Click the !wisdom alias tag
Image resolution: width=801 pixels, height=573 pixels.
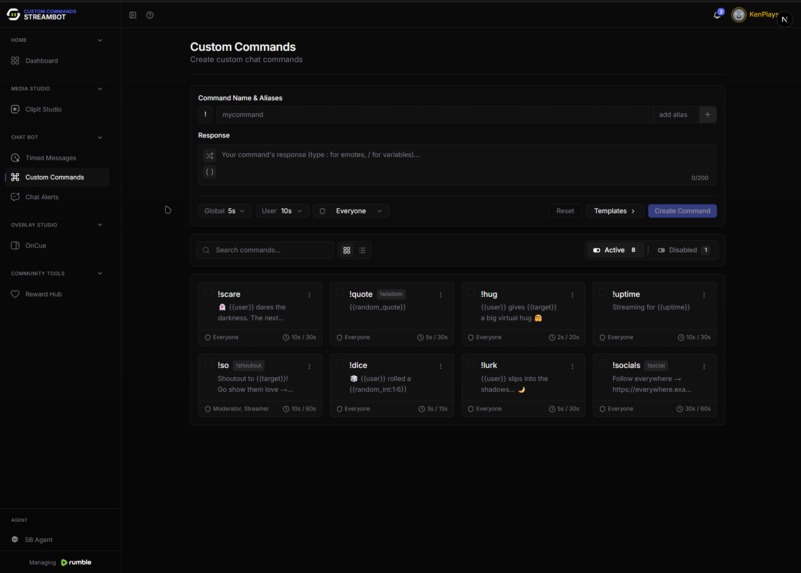coord(391,294)
